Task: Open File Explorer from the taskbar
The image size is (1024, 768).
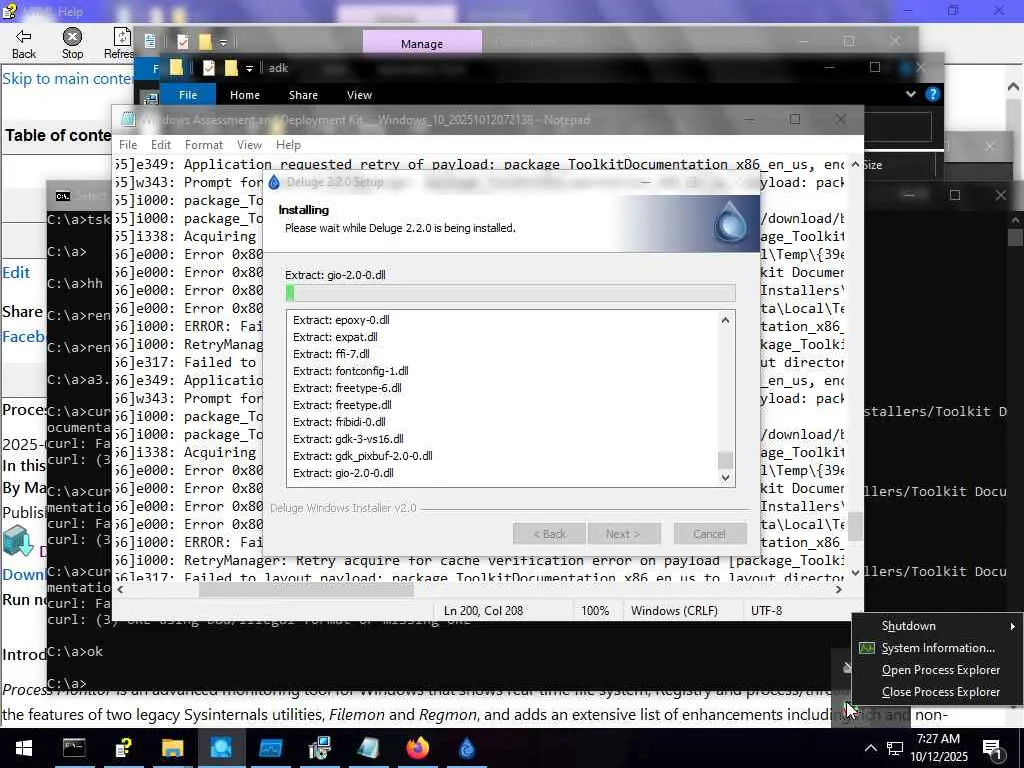Action: pyautogui.click(x=172, y=748)
